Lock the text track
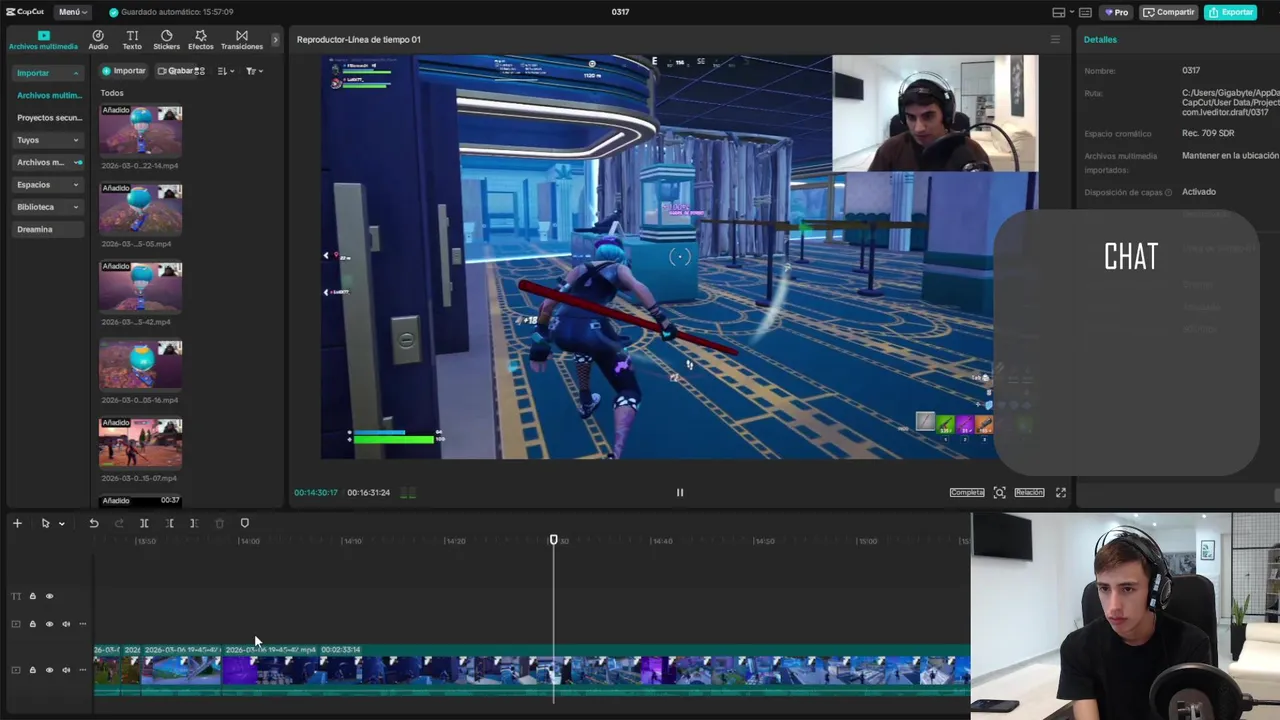 [32, 596]
